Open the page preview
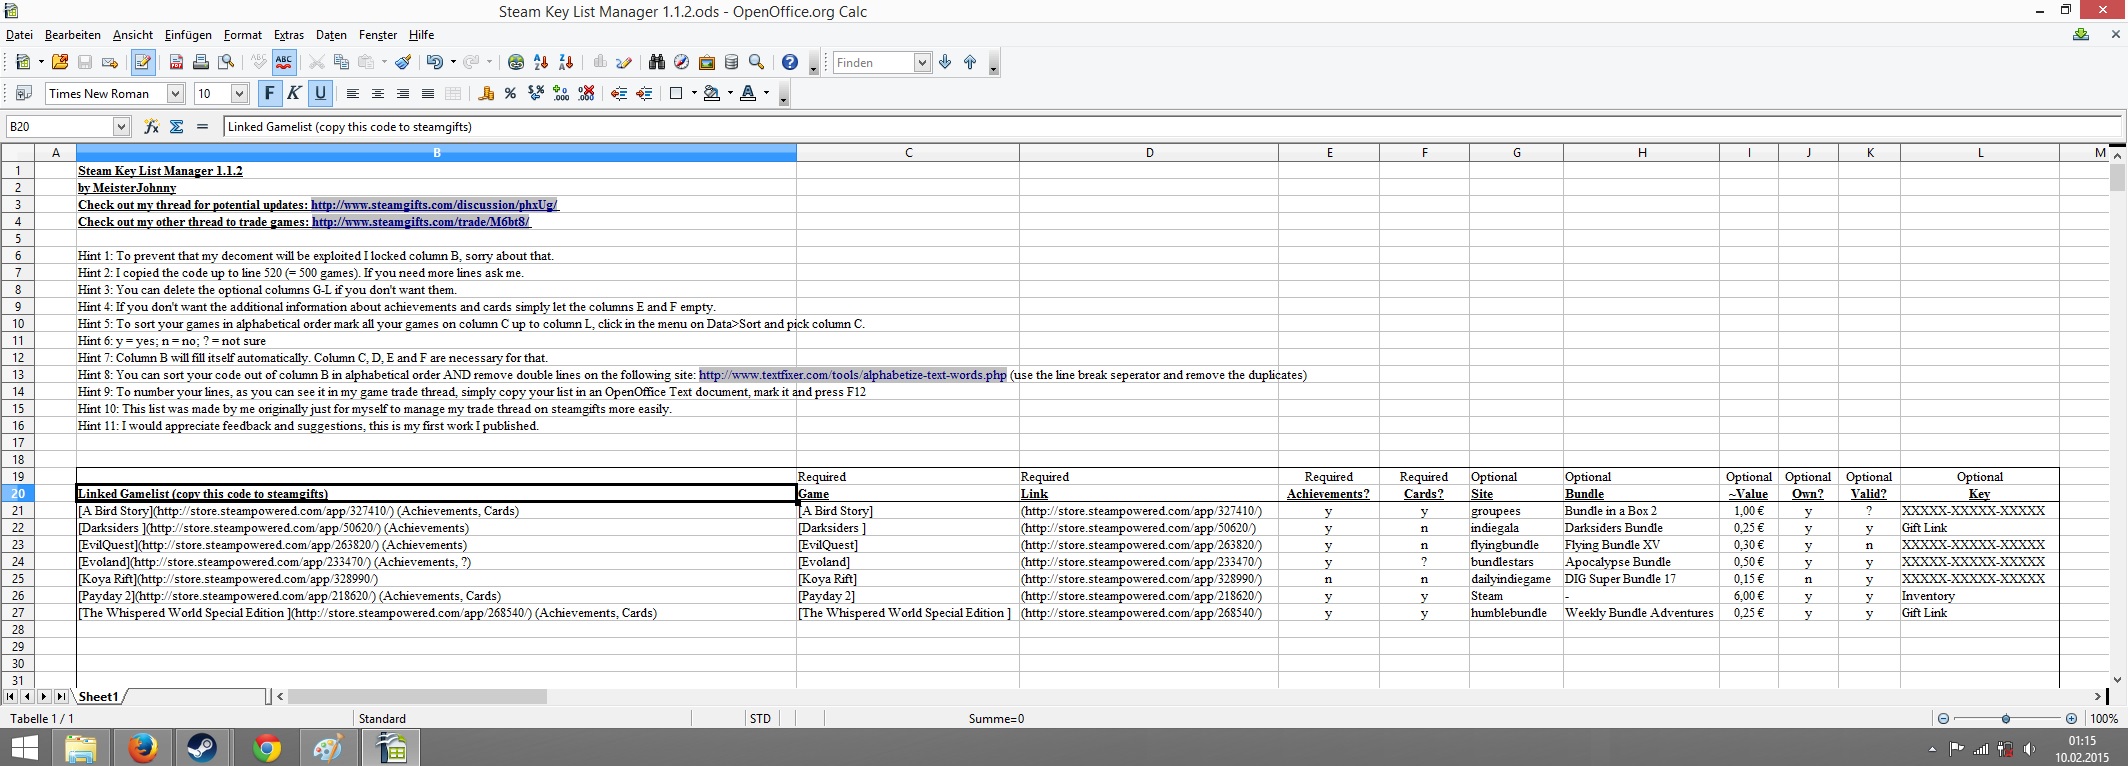Image resolution: width=2128 pixels, height=766 pixels. (227, 62)
